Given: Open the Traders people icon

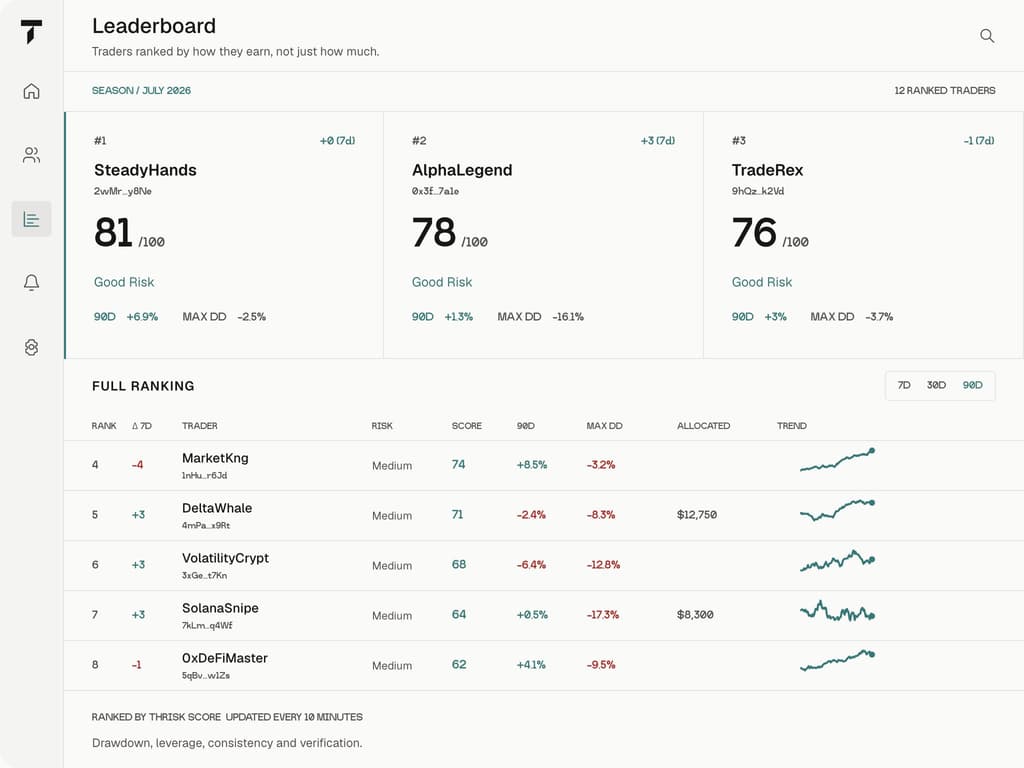Looking at the screenshot, I should pos(31,155).
